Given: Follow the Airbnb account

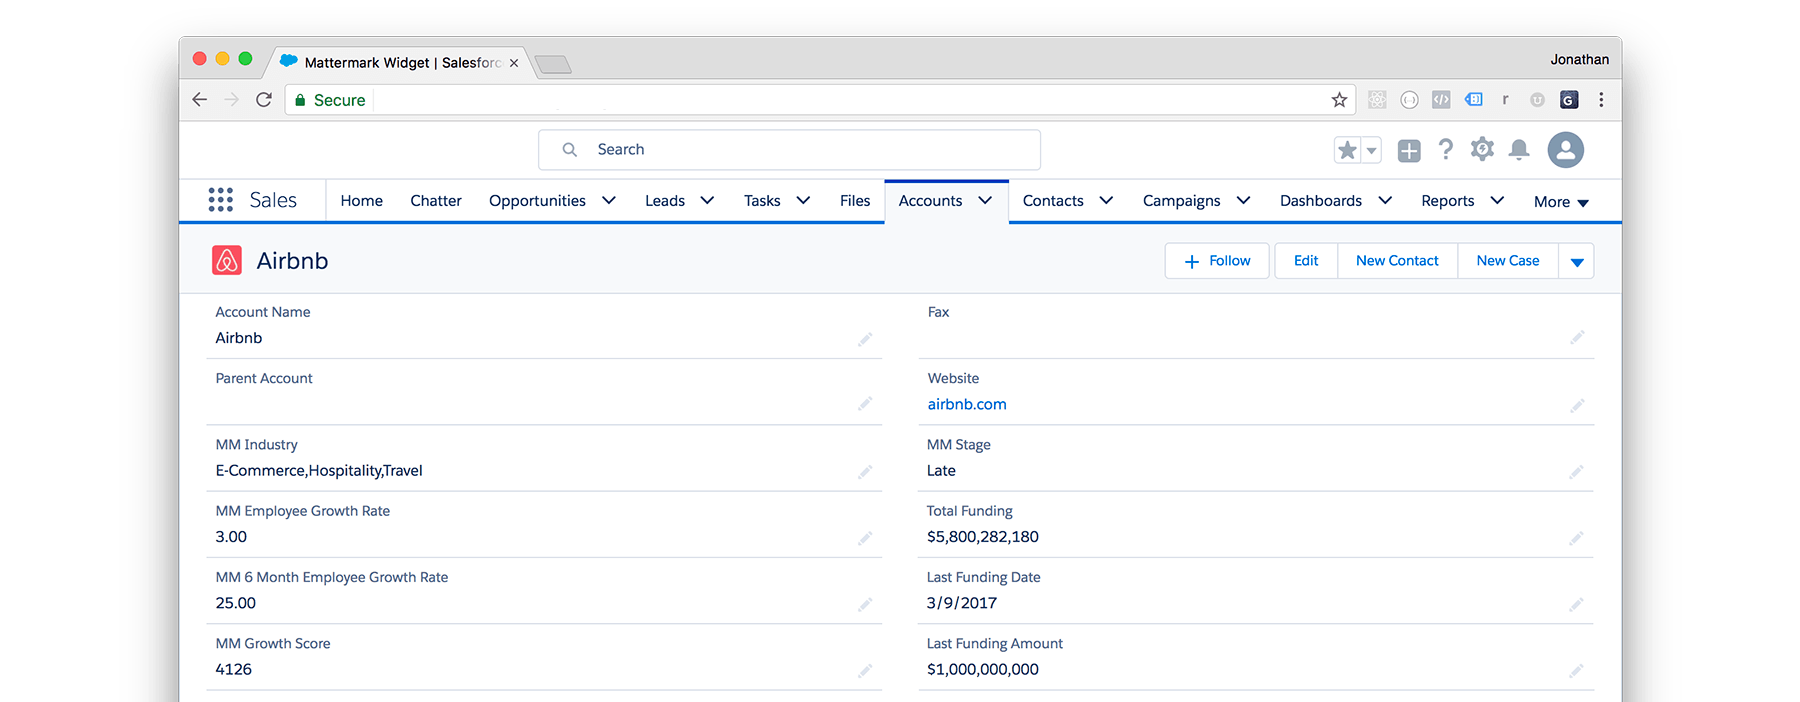Looking at the screenshot, I should pyautogui.click(x=1217, y=261).
